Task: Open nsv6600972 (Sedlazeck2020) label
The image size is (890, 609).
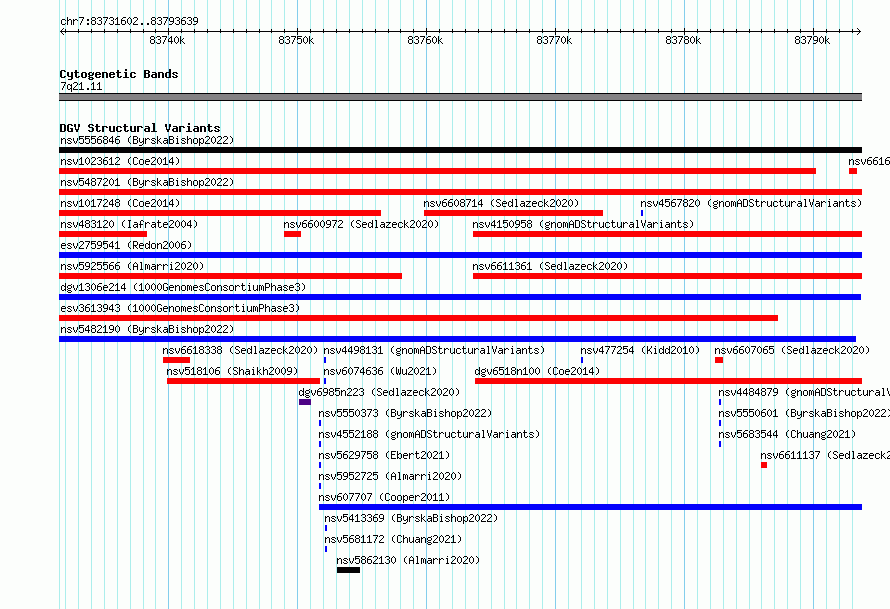Action: pyautogui.click(x=362, y=224)
